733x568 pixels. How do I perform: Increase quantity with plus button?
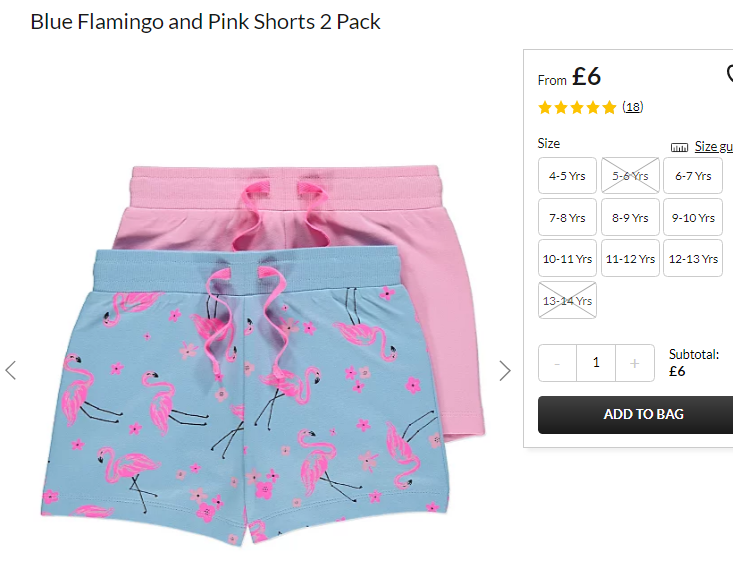(634, 363)
